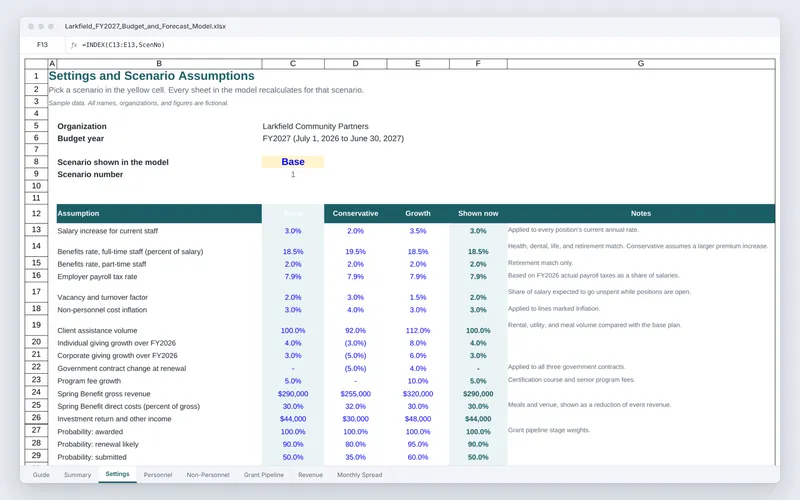Select the Settings sheet tab
This screenshot has width=800, height=500.
117,474
